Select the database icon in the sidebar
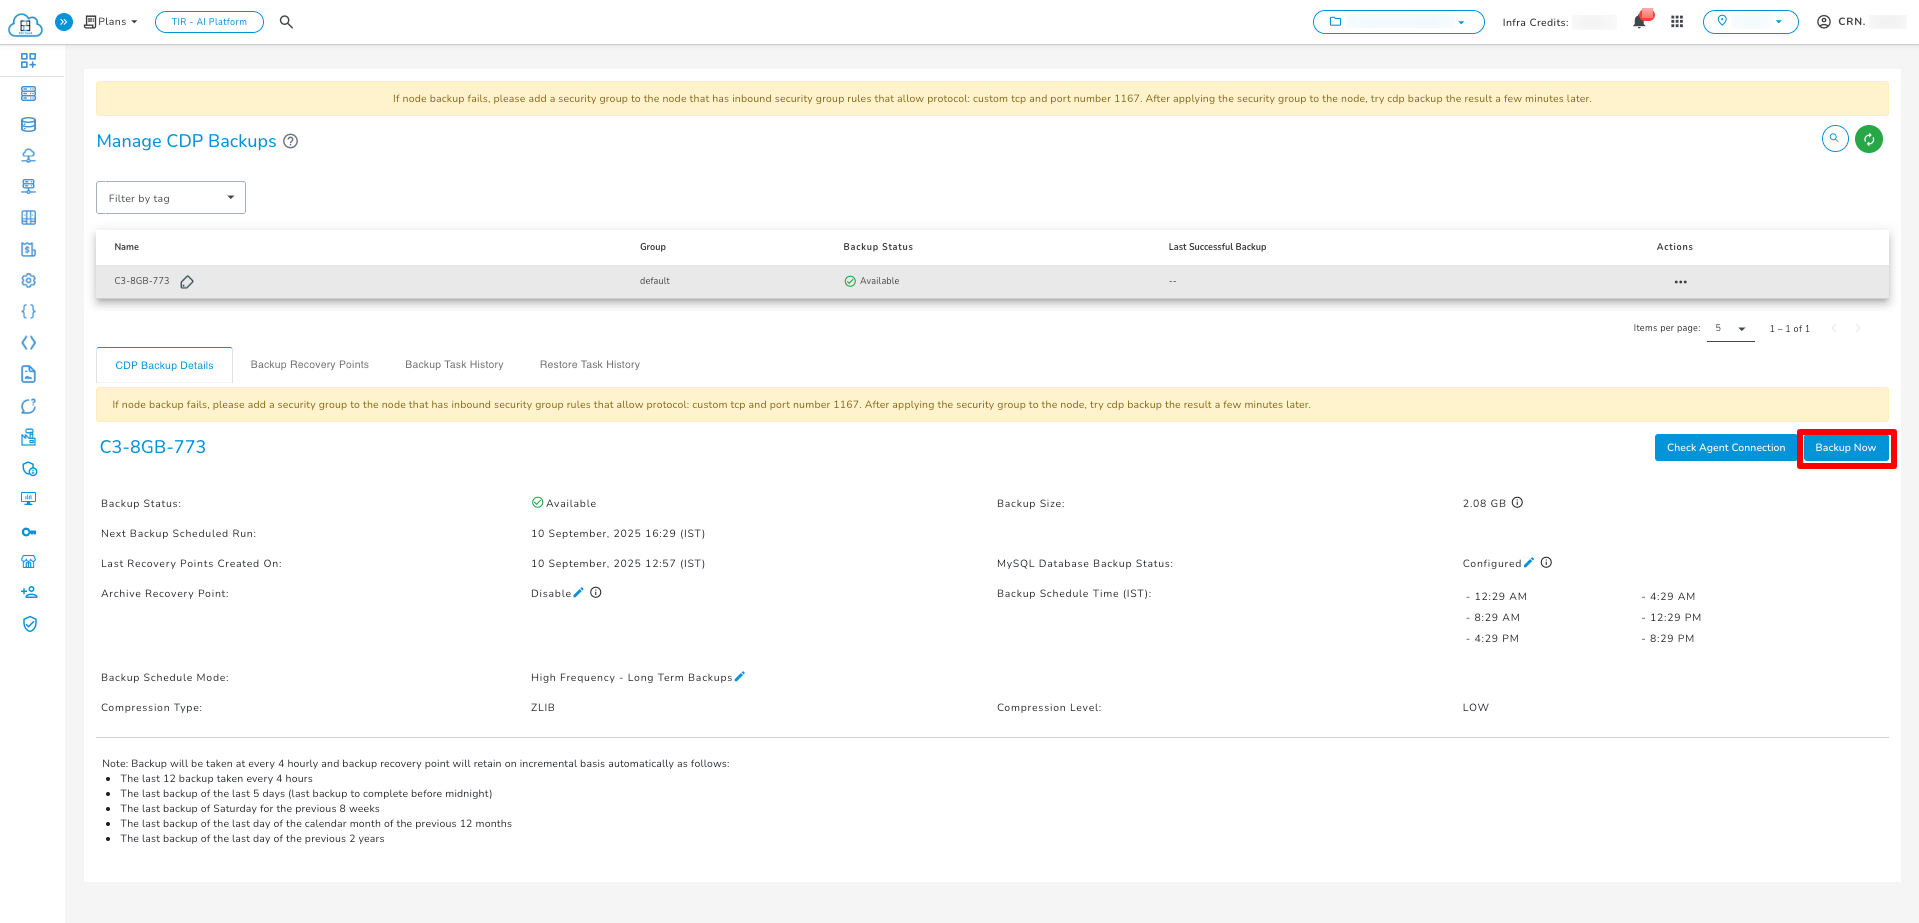 point(28,124)
